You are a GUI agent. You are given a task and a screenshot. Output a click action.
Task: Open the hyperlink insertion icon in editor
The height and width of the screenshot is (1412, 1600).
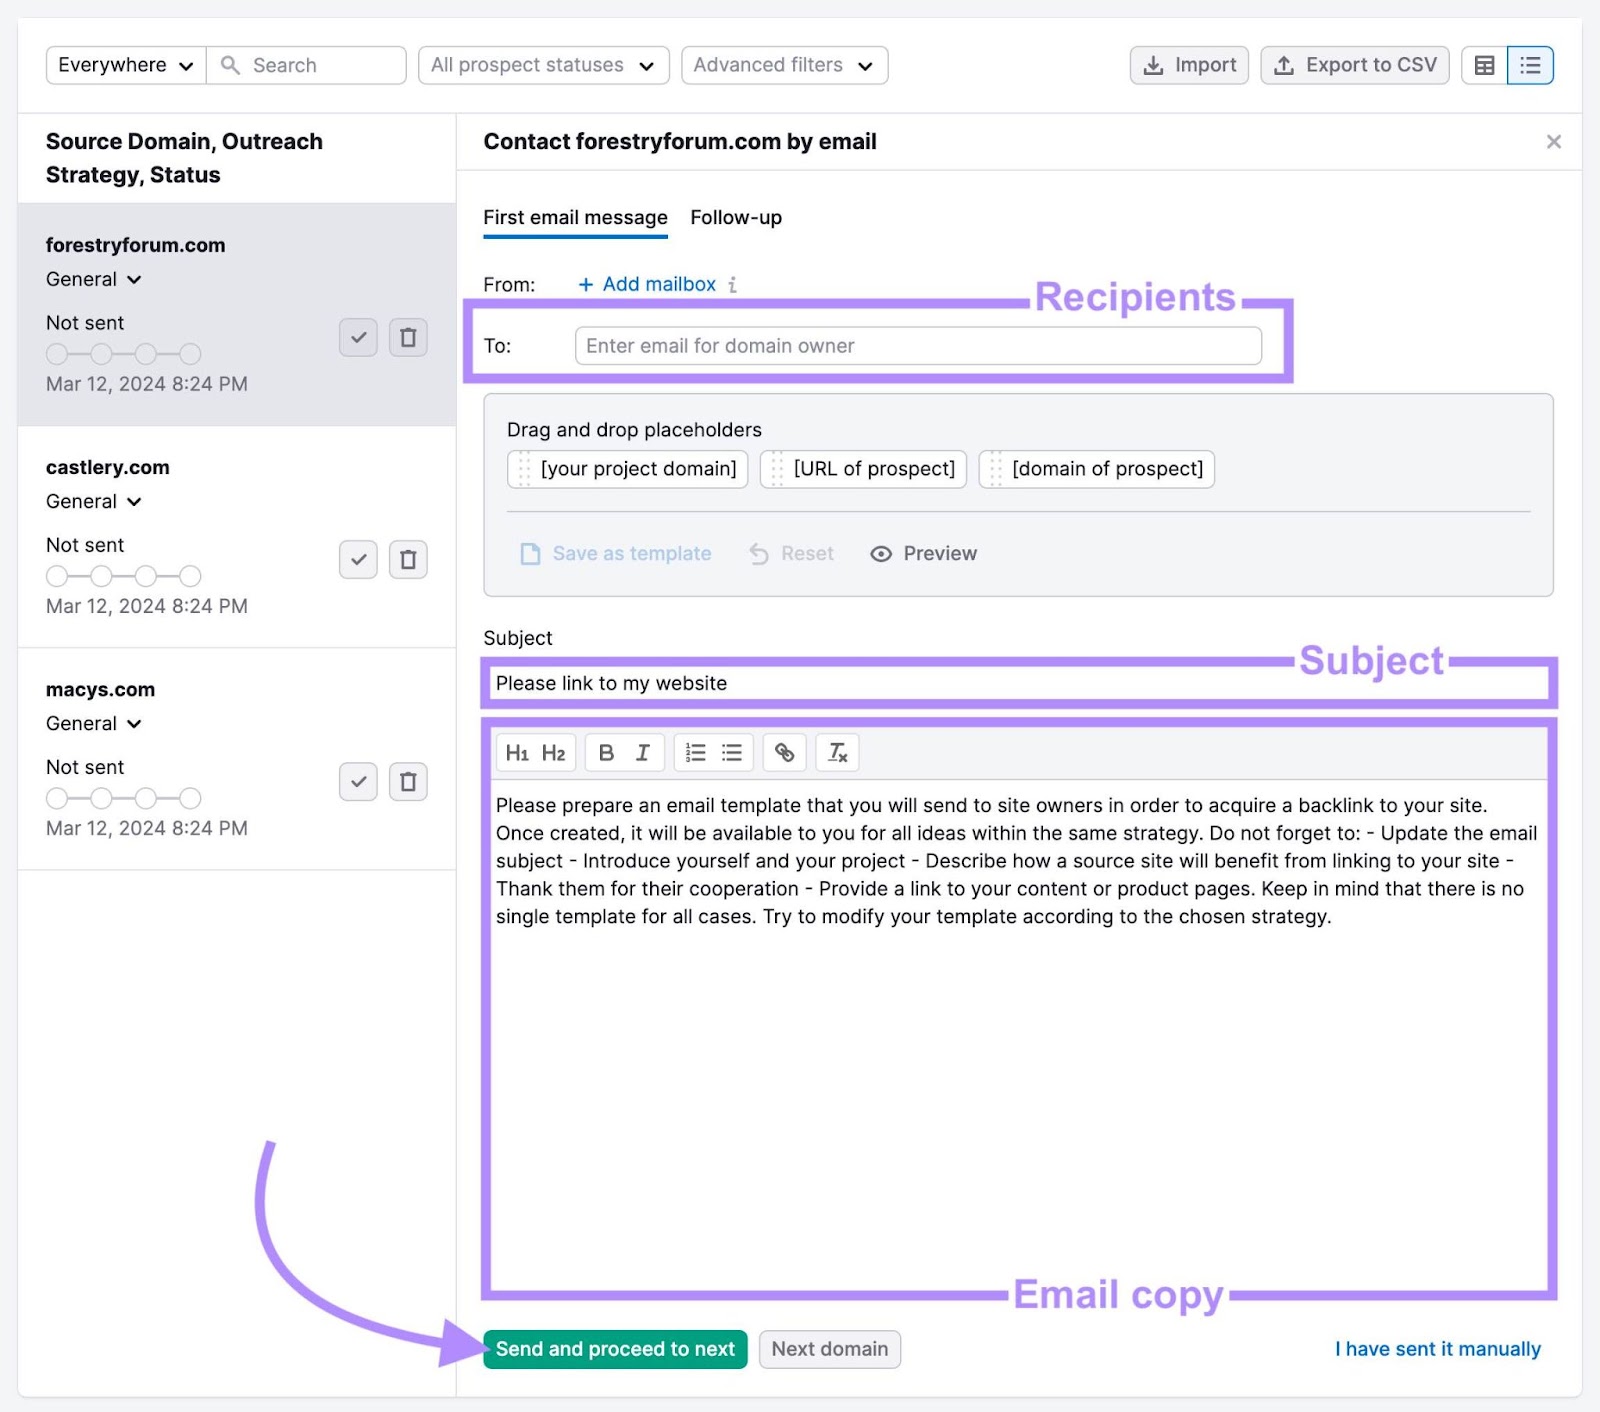tap(784, 752)
